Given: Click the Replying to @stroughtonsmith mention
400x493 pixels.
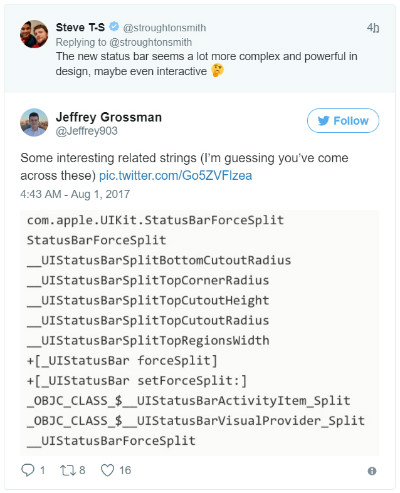Looking at the screenshot, I should click(150, 42).
